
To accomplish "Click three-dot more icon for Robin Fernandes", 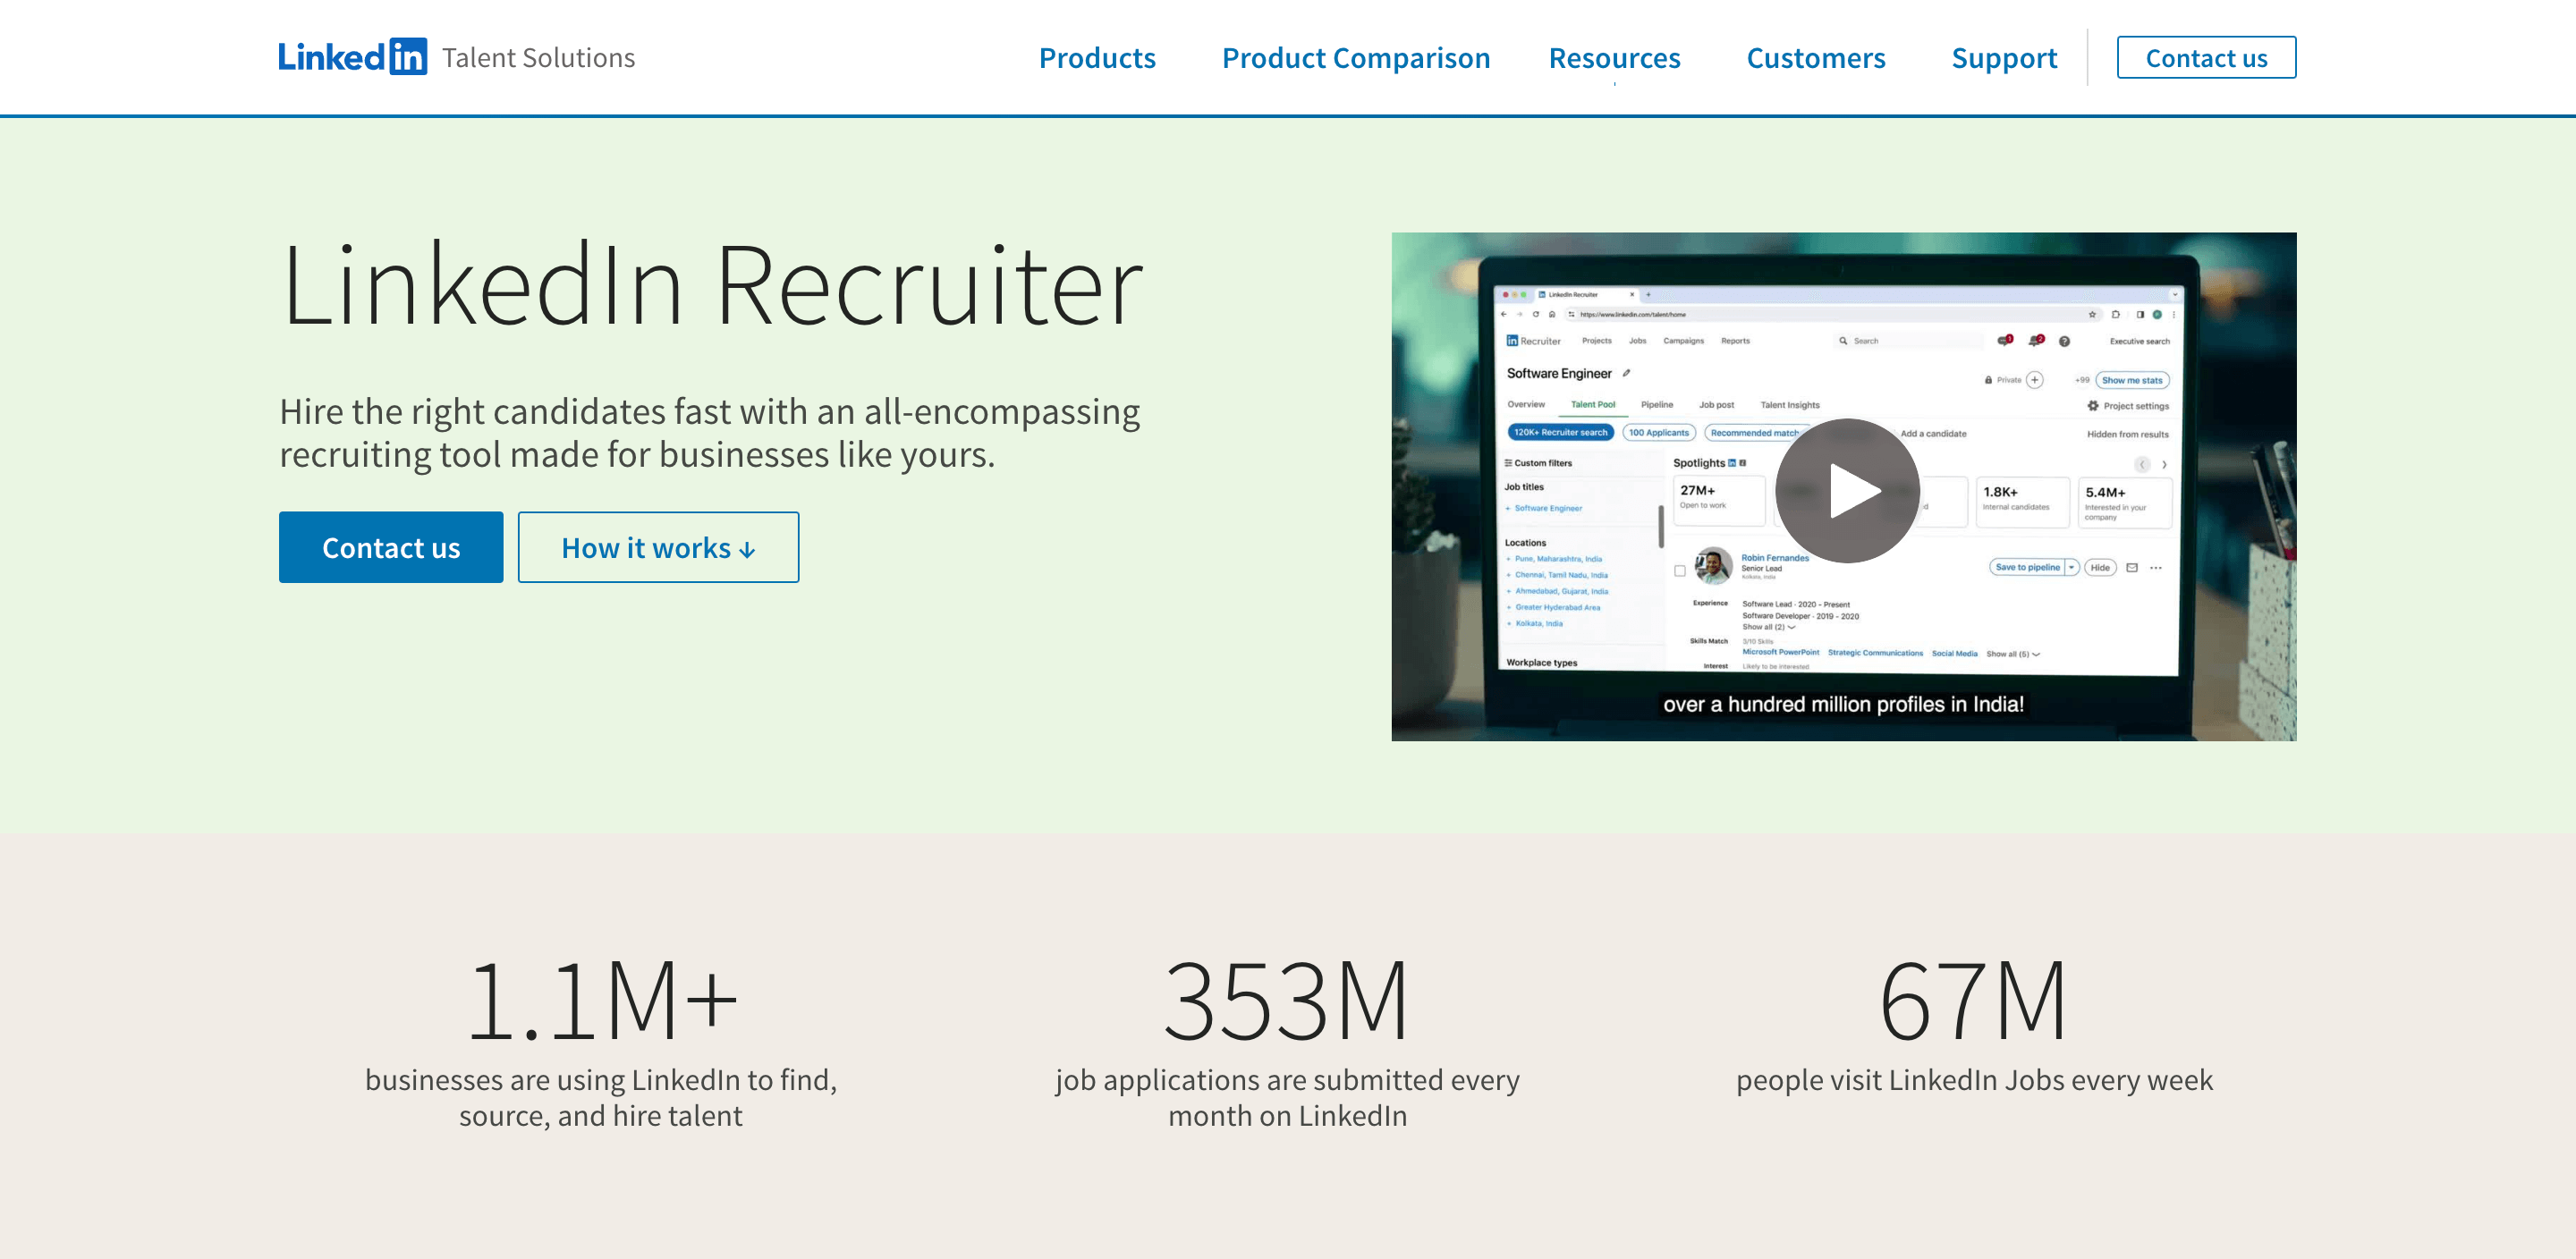I will tap(2156, 568).
